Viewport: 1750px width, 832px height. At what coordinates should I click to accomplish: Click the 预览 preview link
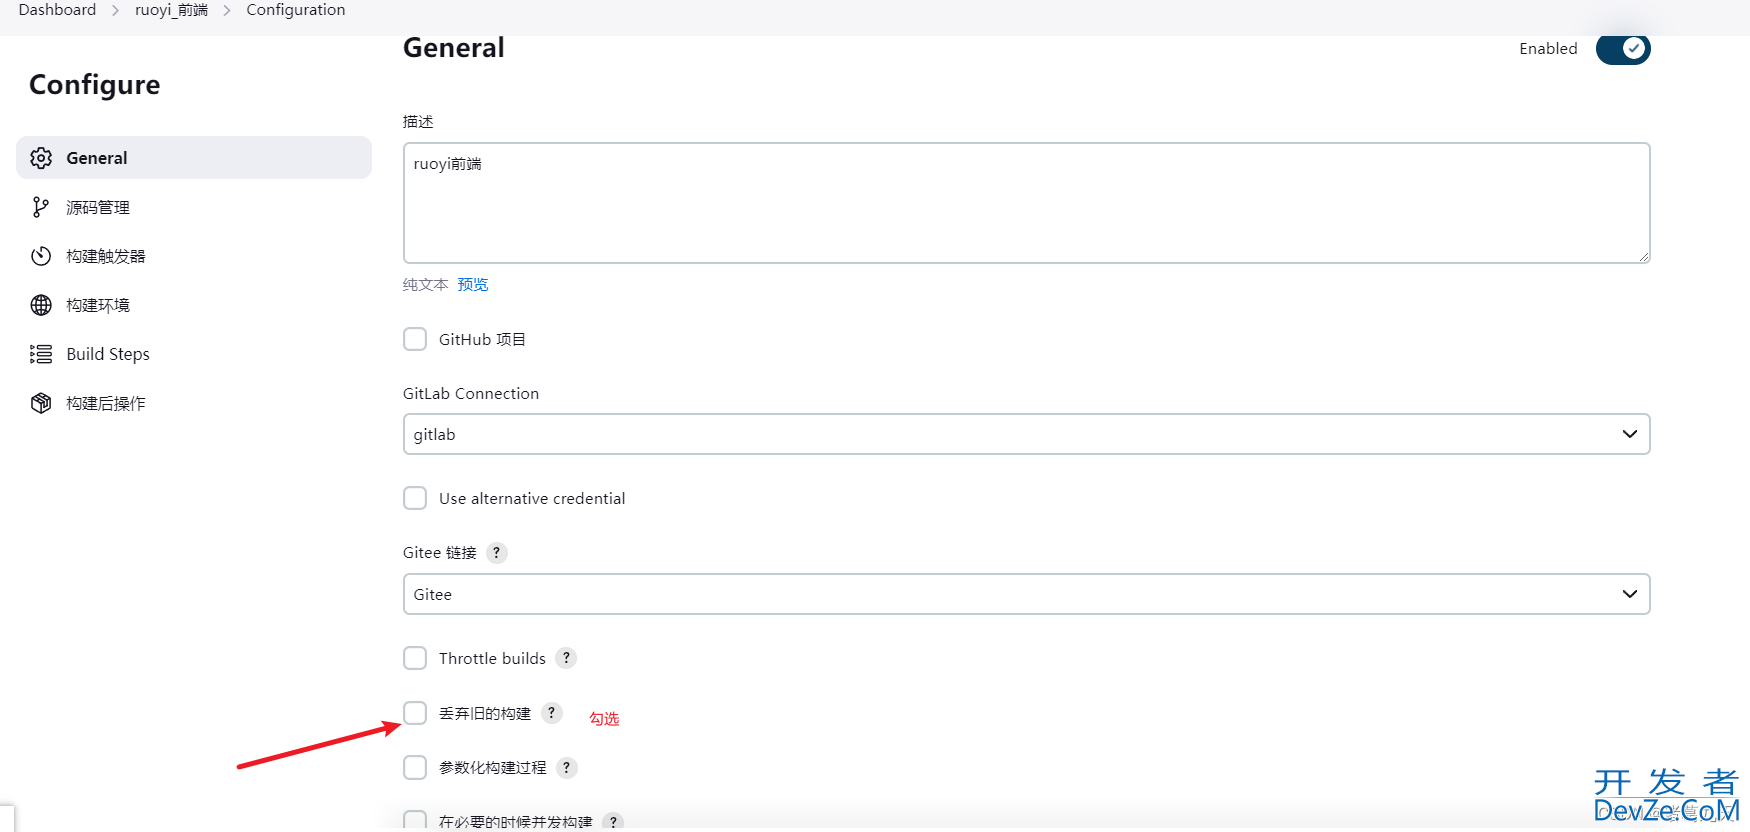coord(473,285)
